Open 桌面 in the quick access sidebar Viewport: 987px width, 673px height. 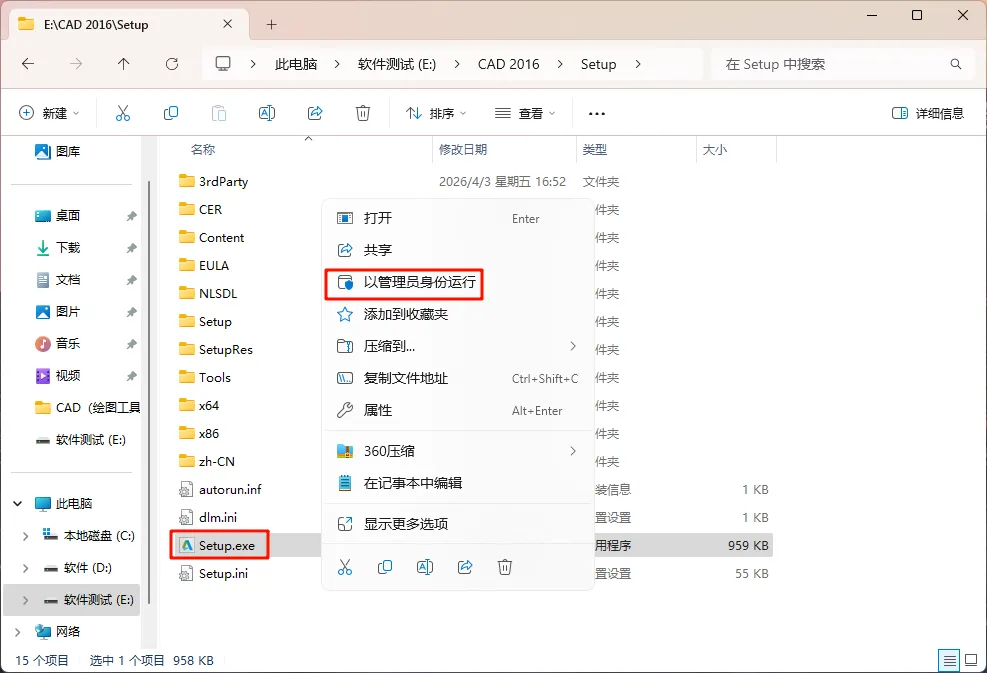click(57, 215)
